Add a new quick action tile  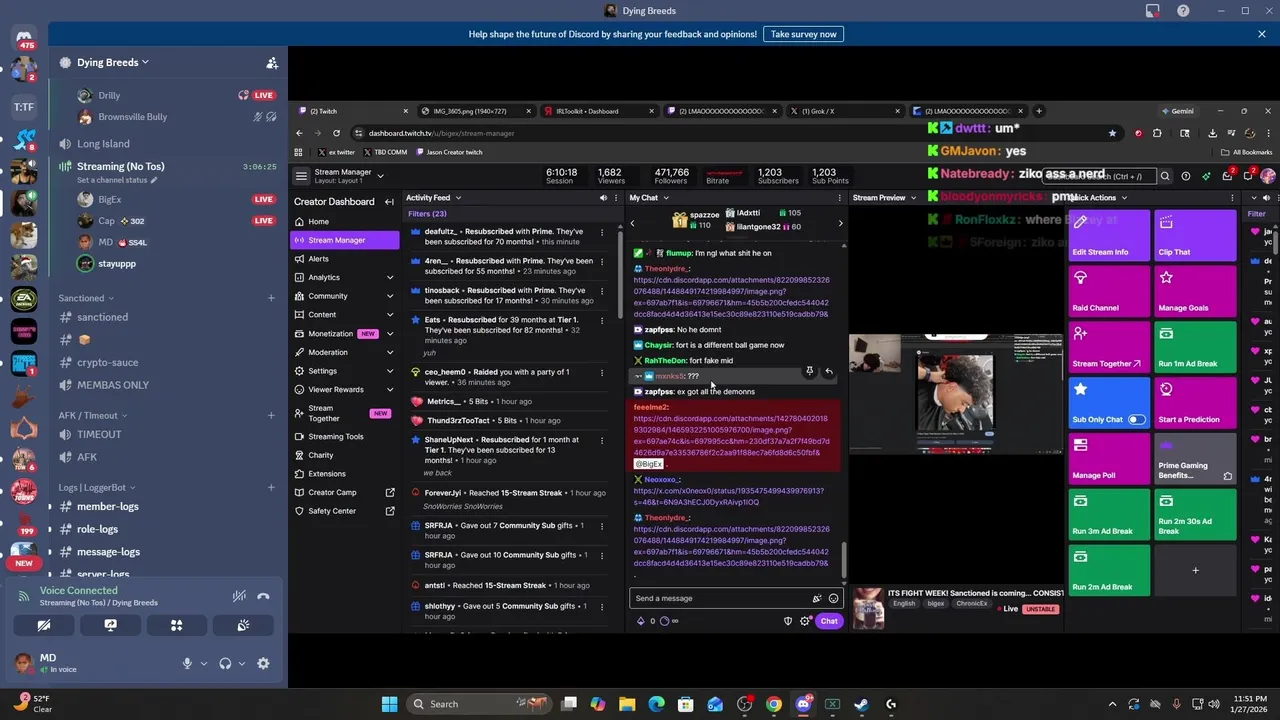click(1195, 570)
